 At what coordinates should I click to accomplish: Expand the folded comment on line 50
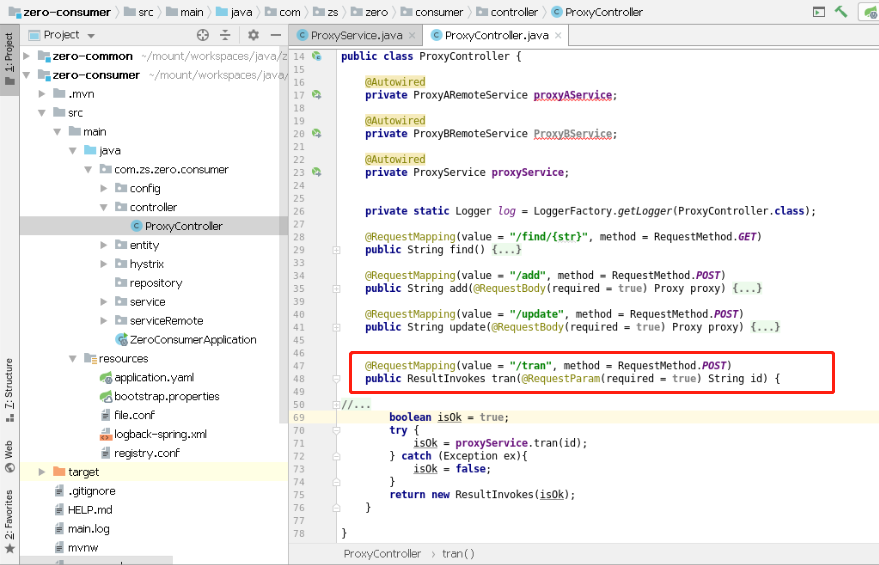(336, 405)
